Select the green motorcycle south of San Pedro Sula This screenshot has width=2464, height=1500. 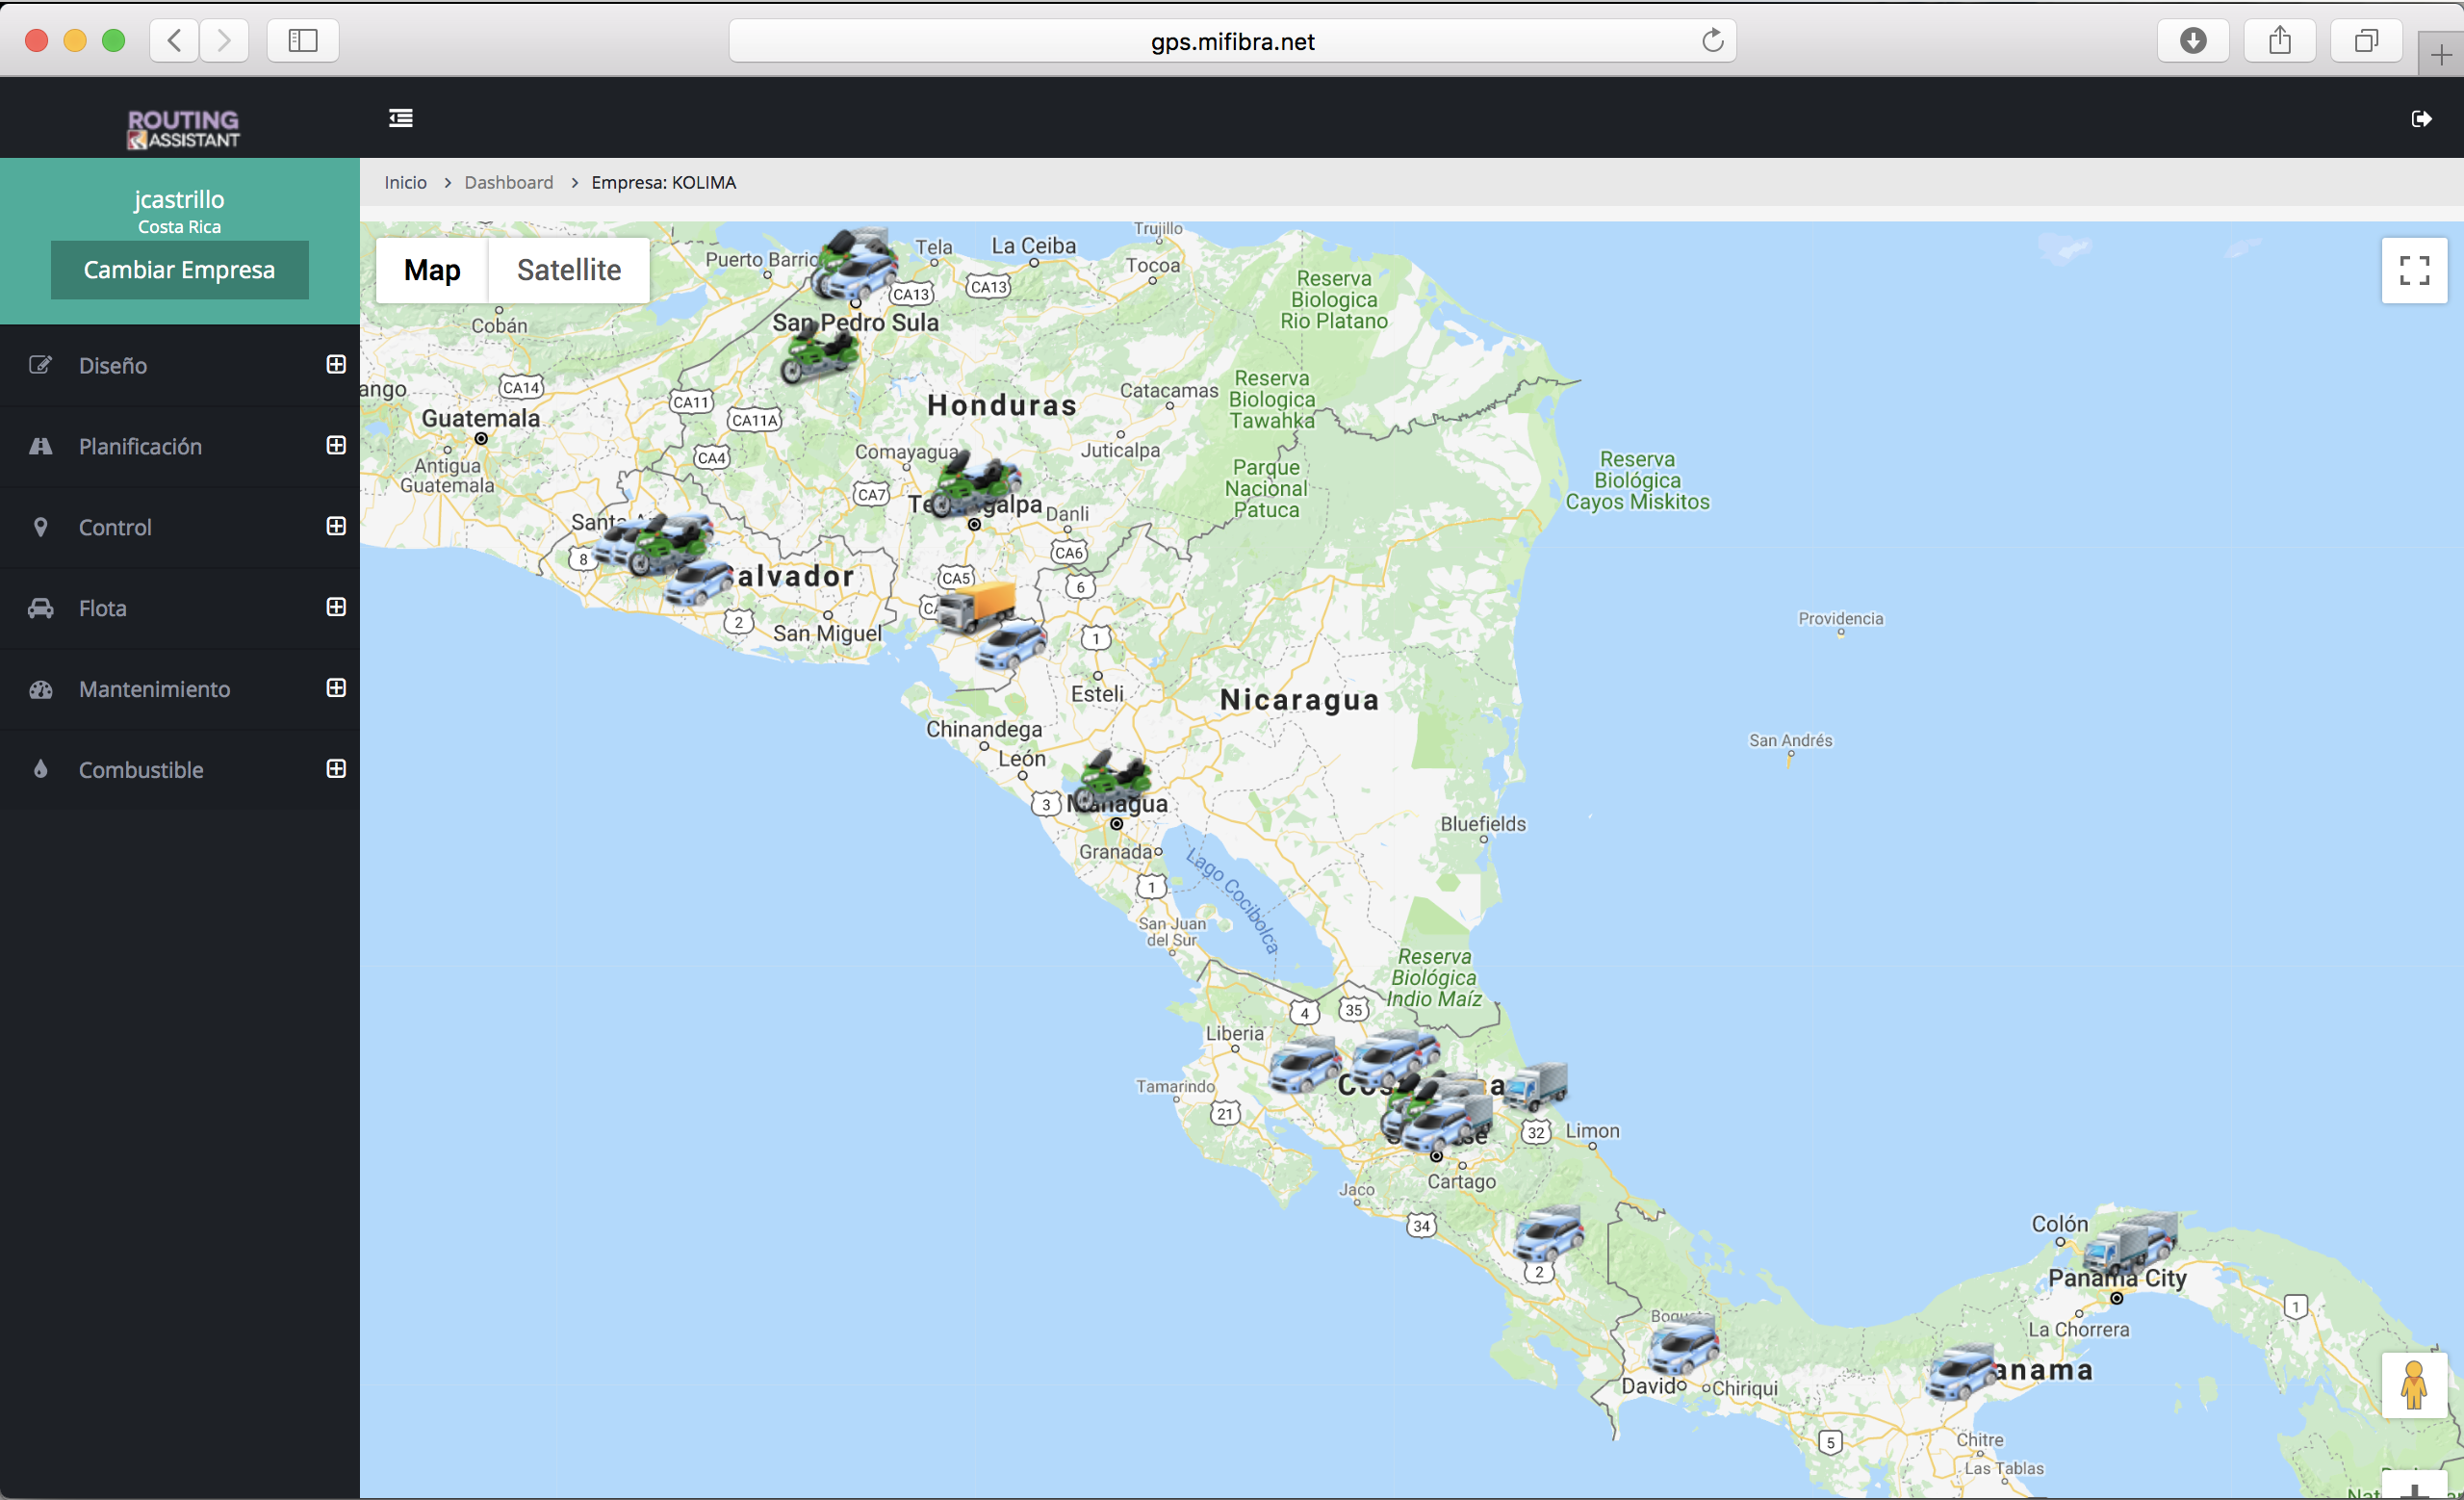[x=820, y=353]
